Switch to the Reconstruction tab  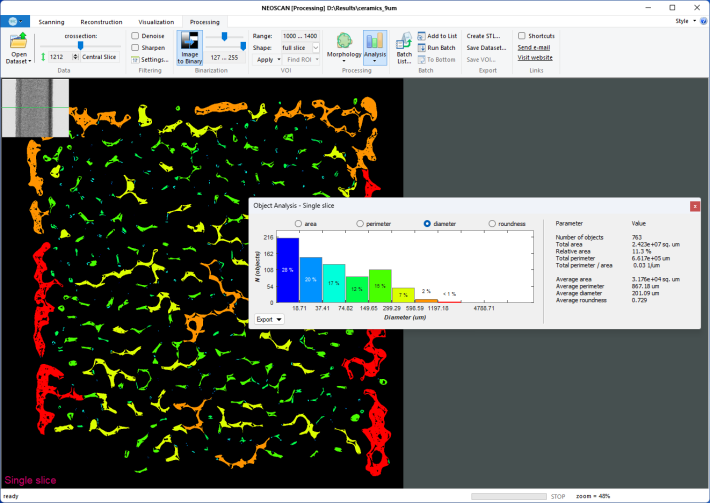click(102, 21)
